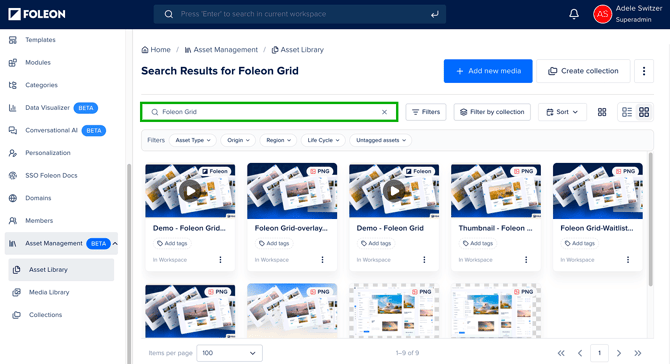Open options menu for Foleon Grid-Waitlist card
This screenshot has width=670, height=364.
pos(628,260)
